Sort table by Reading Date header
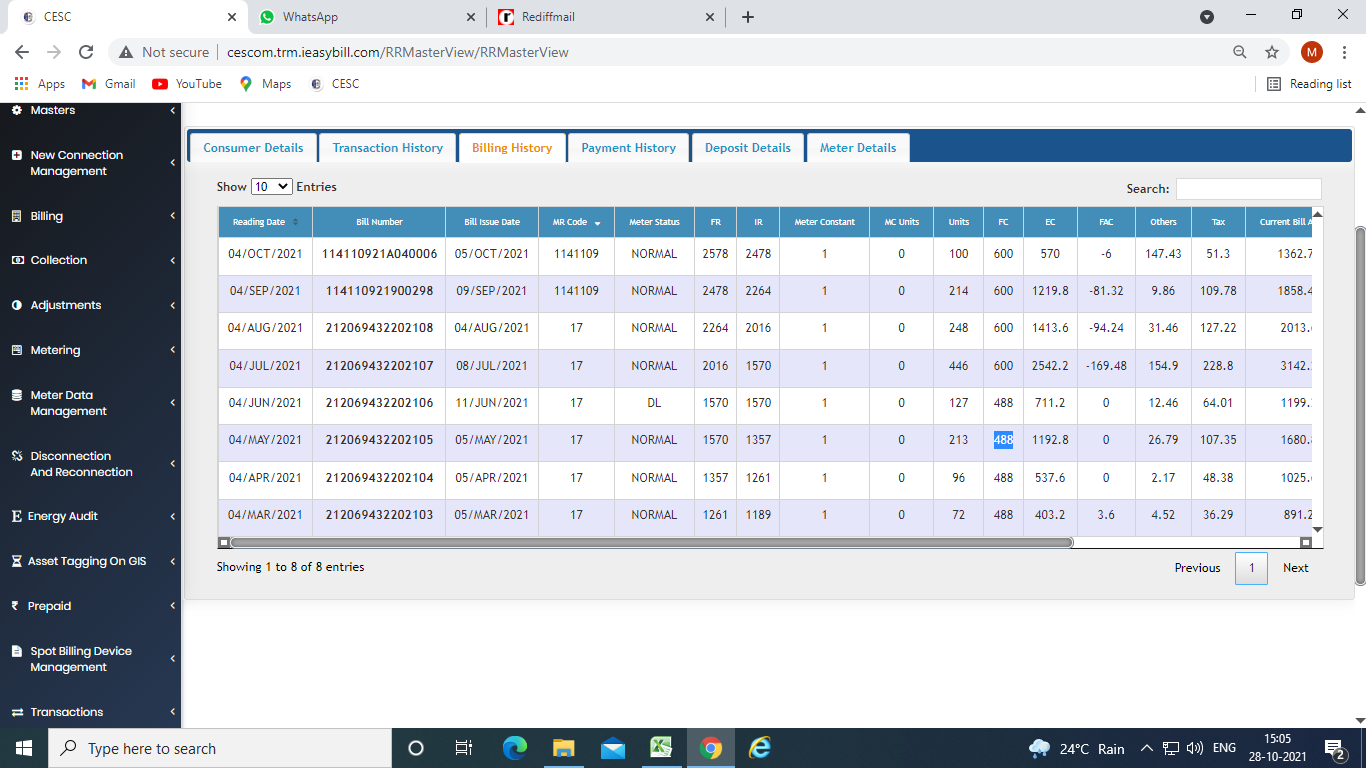1366x768 pixels. [265, 222]
